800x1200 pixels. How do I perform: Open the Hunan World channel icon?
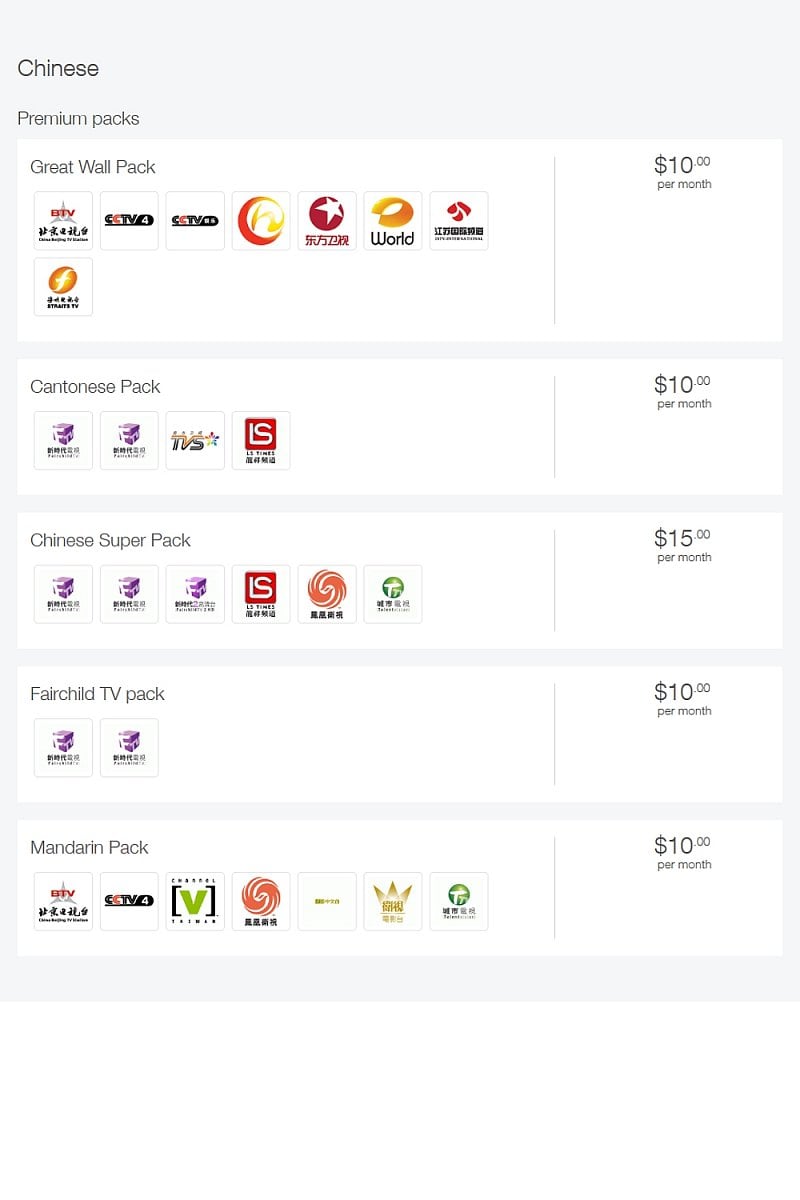point(393,221)
